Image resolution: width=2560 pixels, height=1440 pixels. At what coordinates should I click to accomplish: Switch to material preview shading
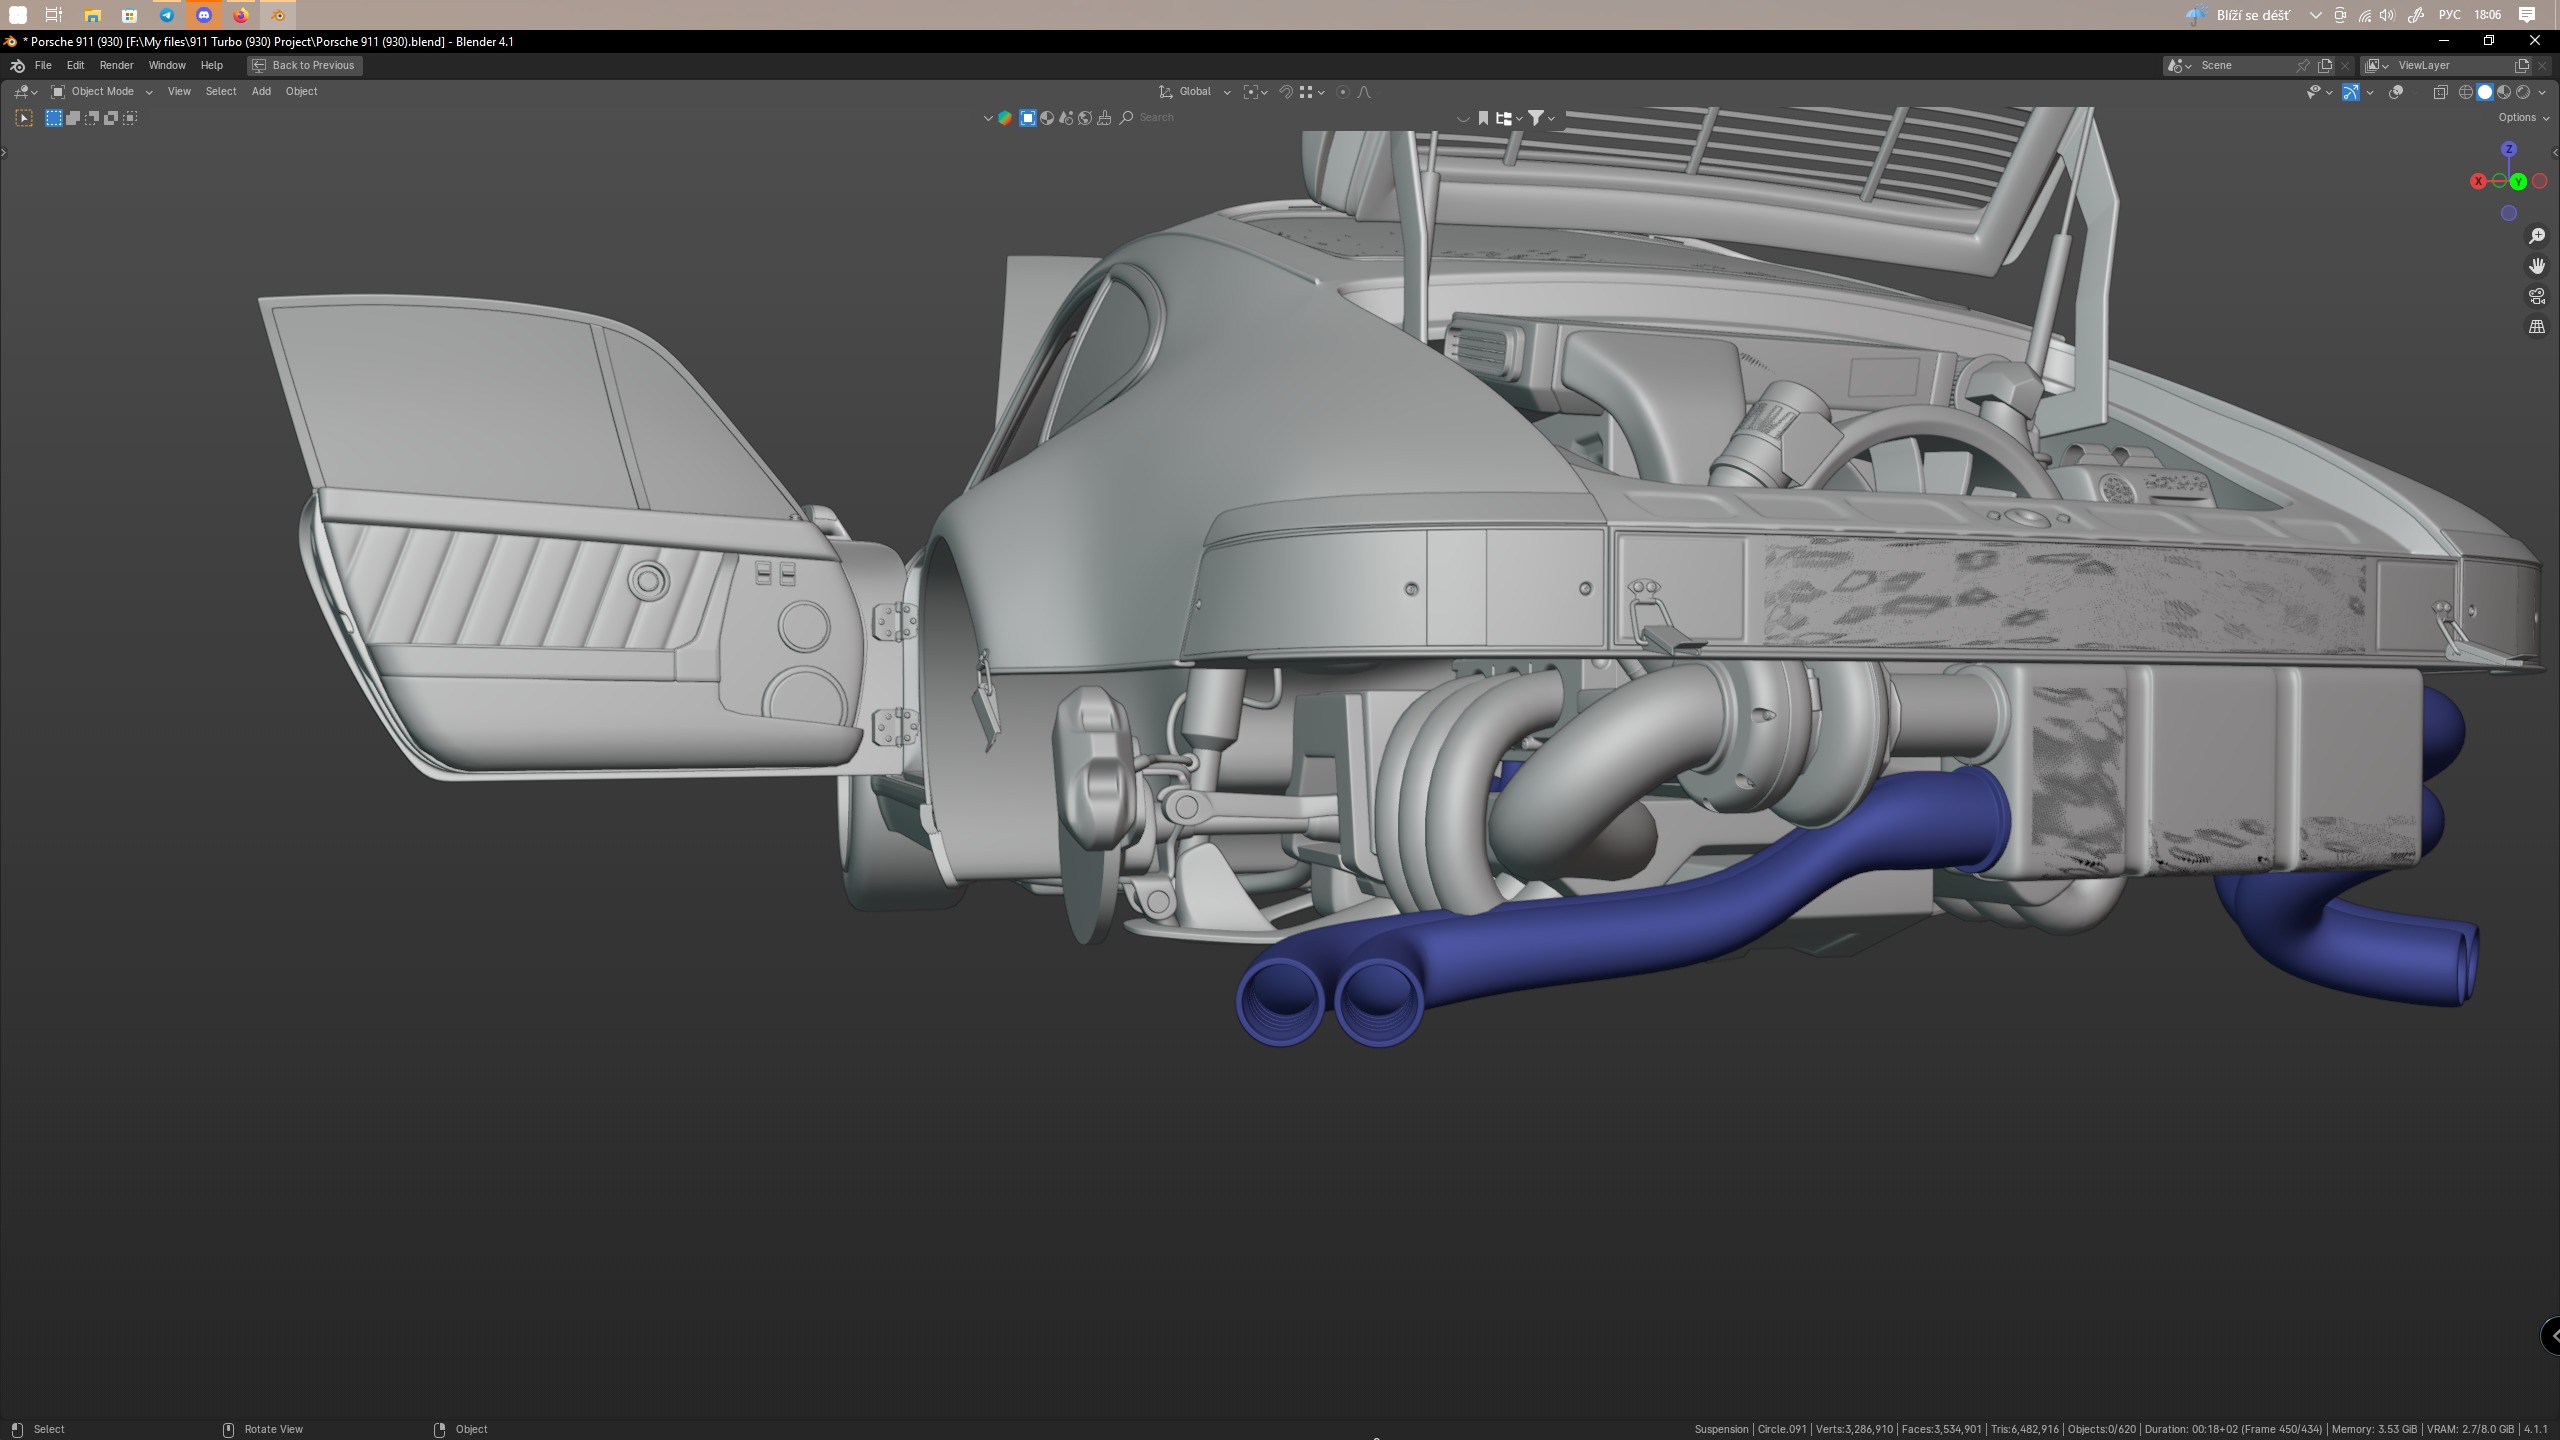[x=2504, y=92]
